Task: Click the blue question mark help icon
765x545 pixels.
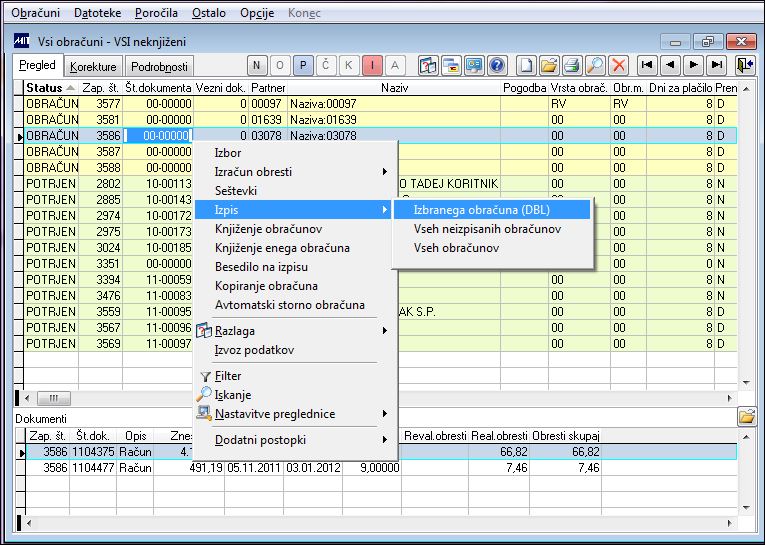Action: pyautogui.click(x=497, y=65)
